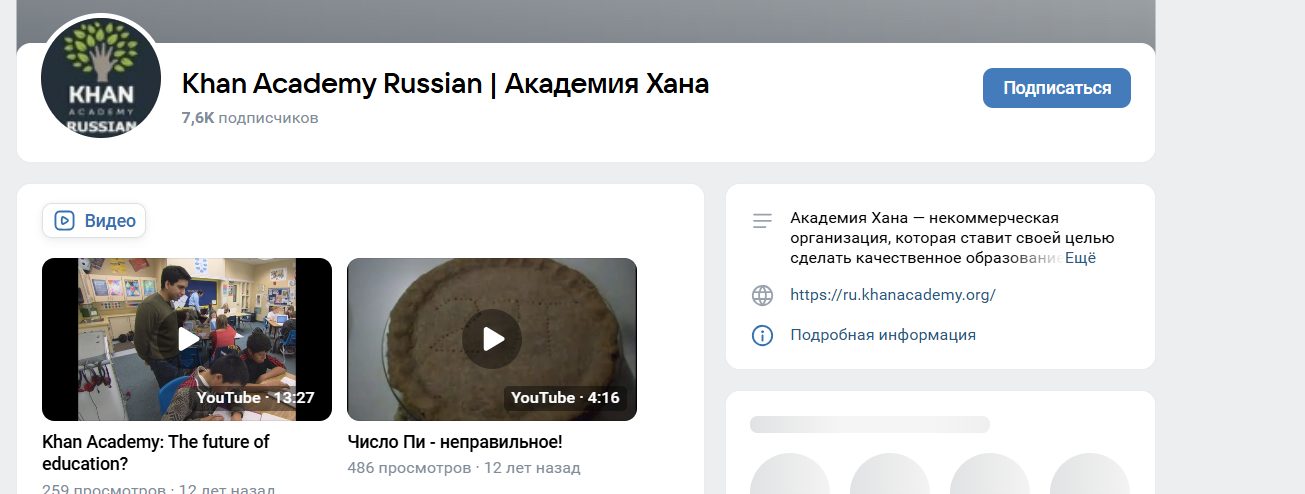Click the 7,6K подписчиков count

(250, 117)
